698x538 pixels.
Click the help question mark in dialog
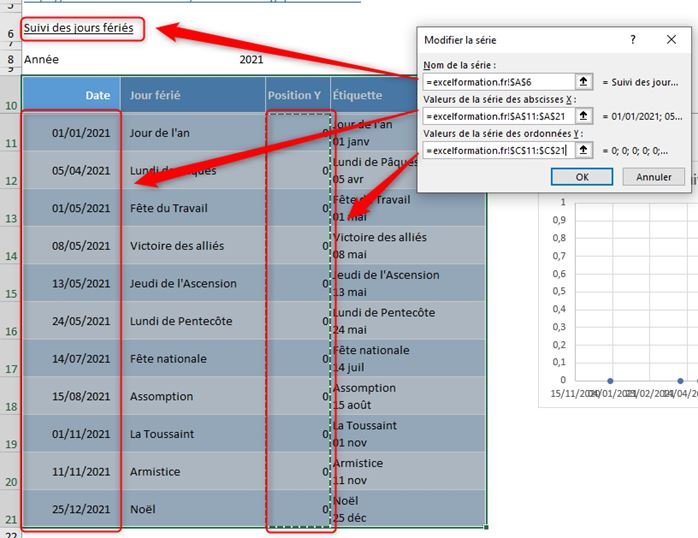click(x=632, y=40)
